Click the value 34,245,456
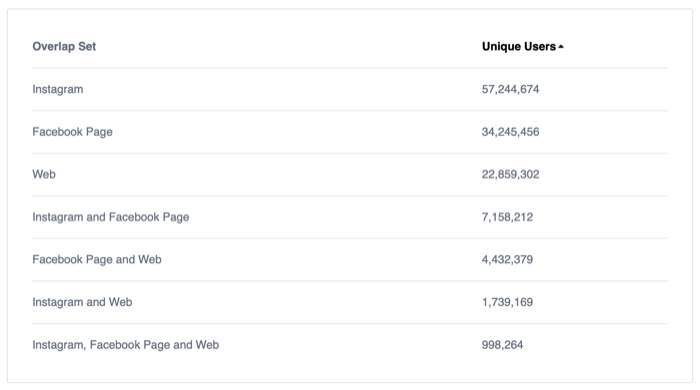 [x=510, y=132]
